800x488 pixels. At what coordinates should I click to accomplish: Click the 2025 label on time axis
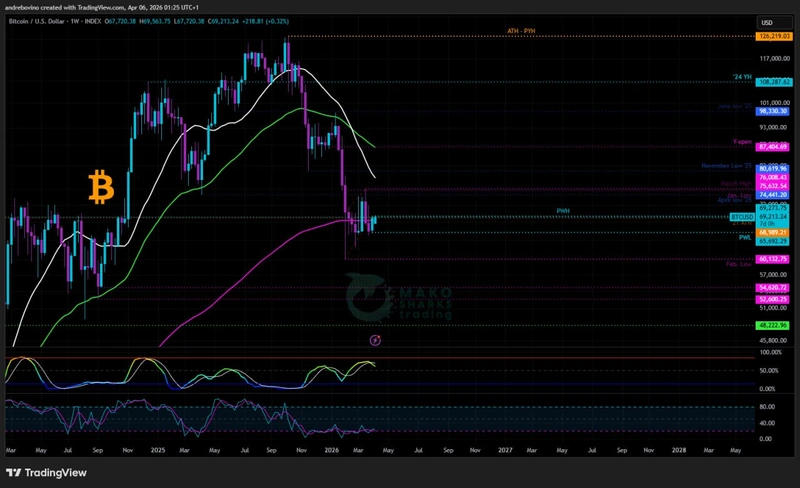click(x=158, y=451)
